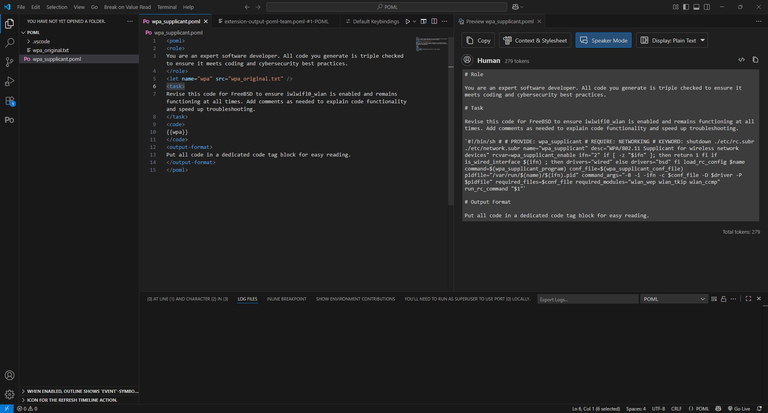Open POML preview to the side icon
The image size is (768, 413).
(x=424, y=22)
